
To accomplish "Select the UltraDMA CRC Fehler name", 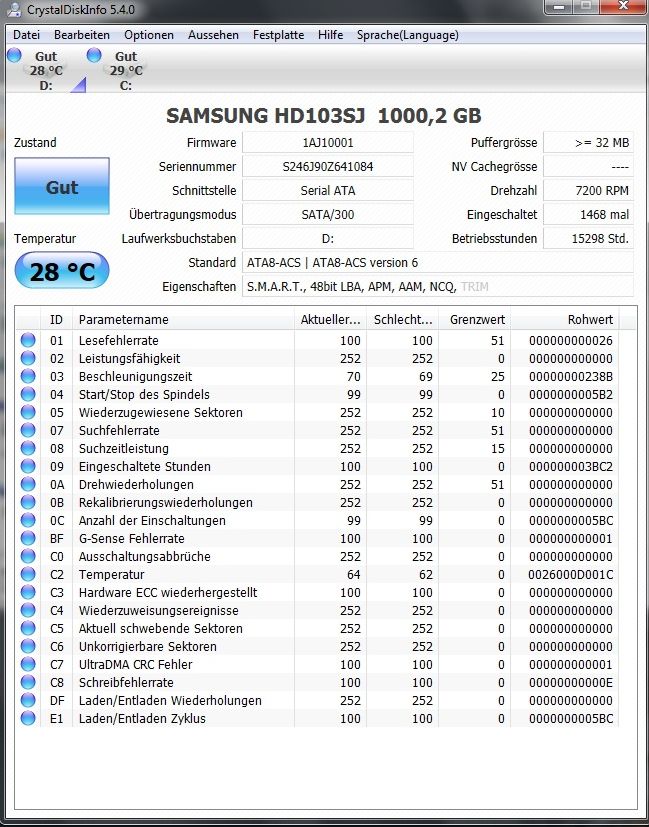I will 135,665.
